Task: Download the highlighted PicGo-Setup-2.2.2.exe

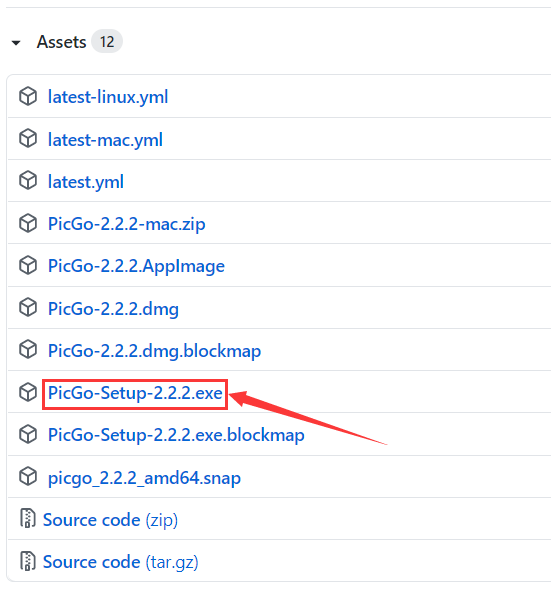Action: (x=135, y=393)
